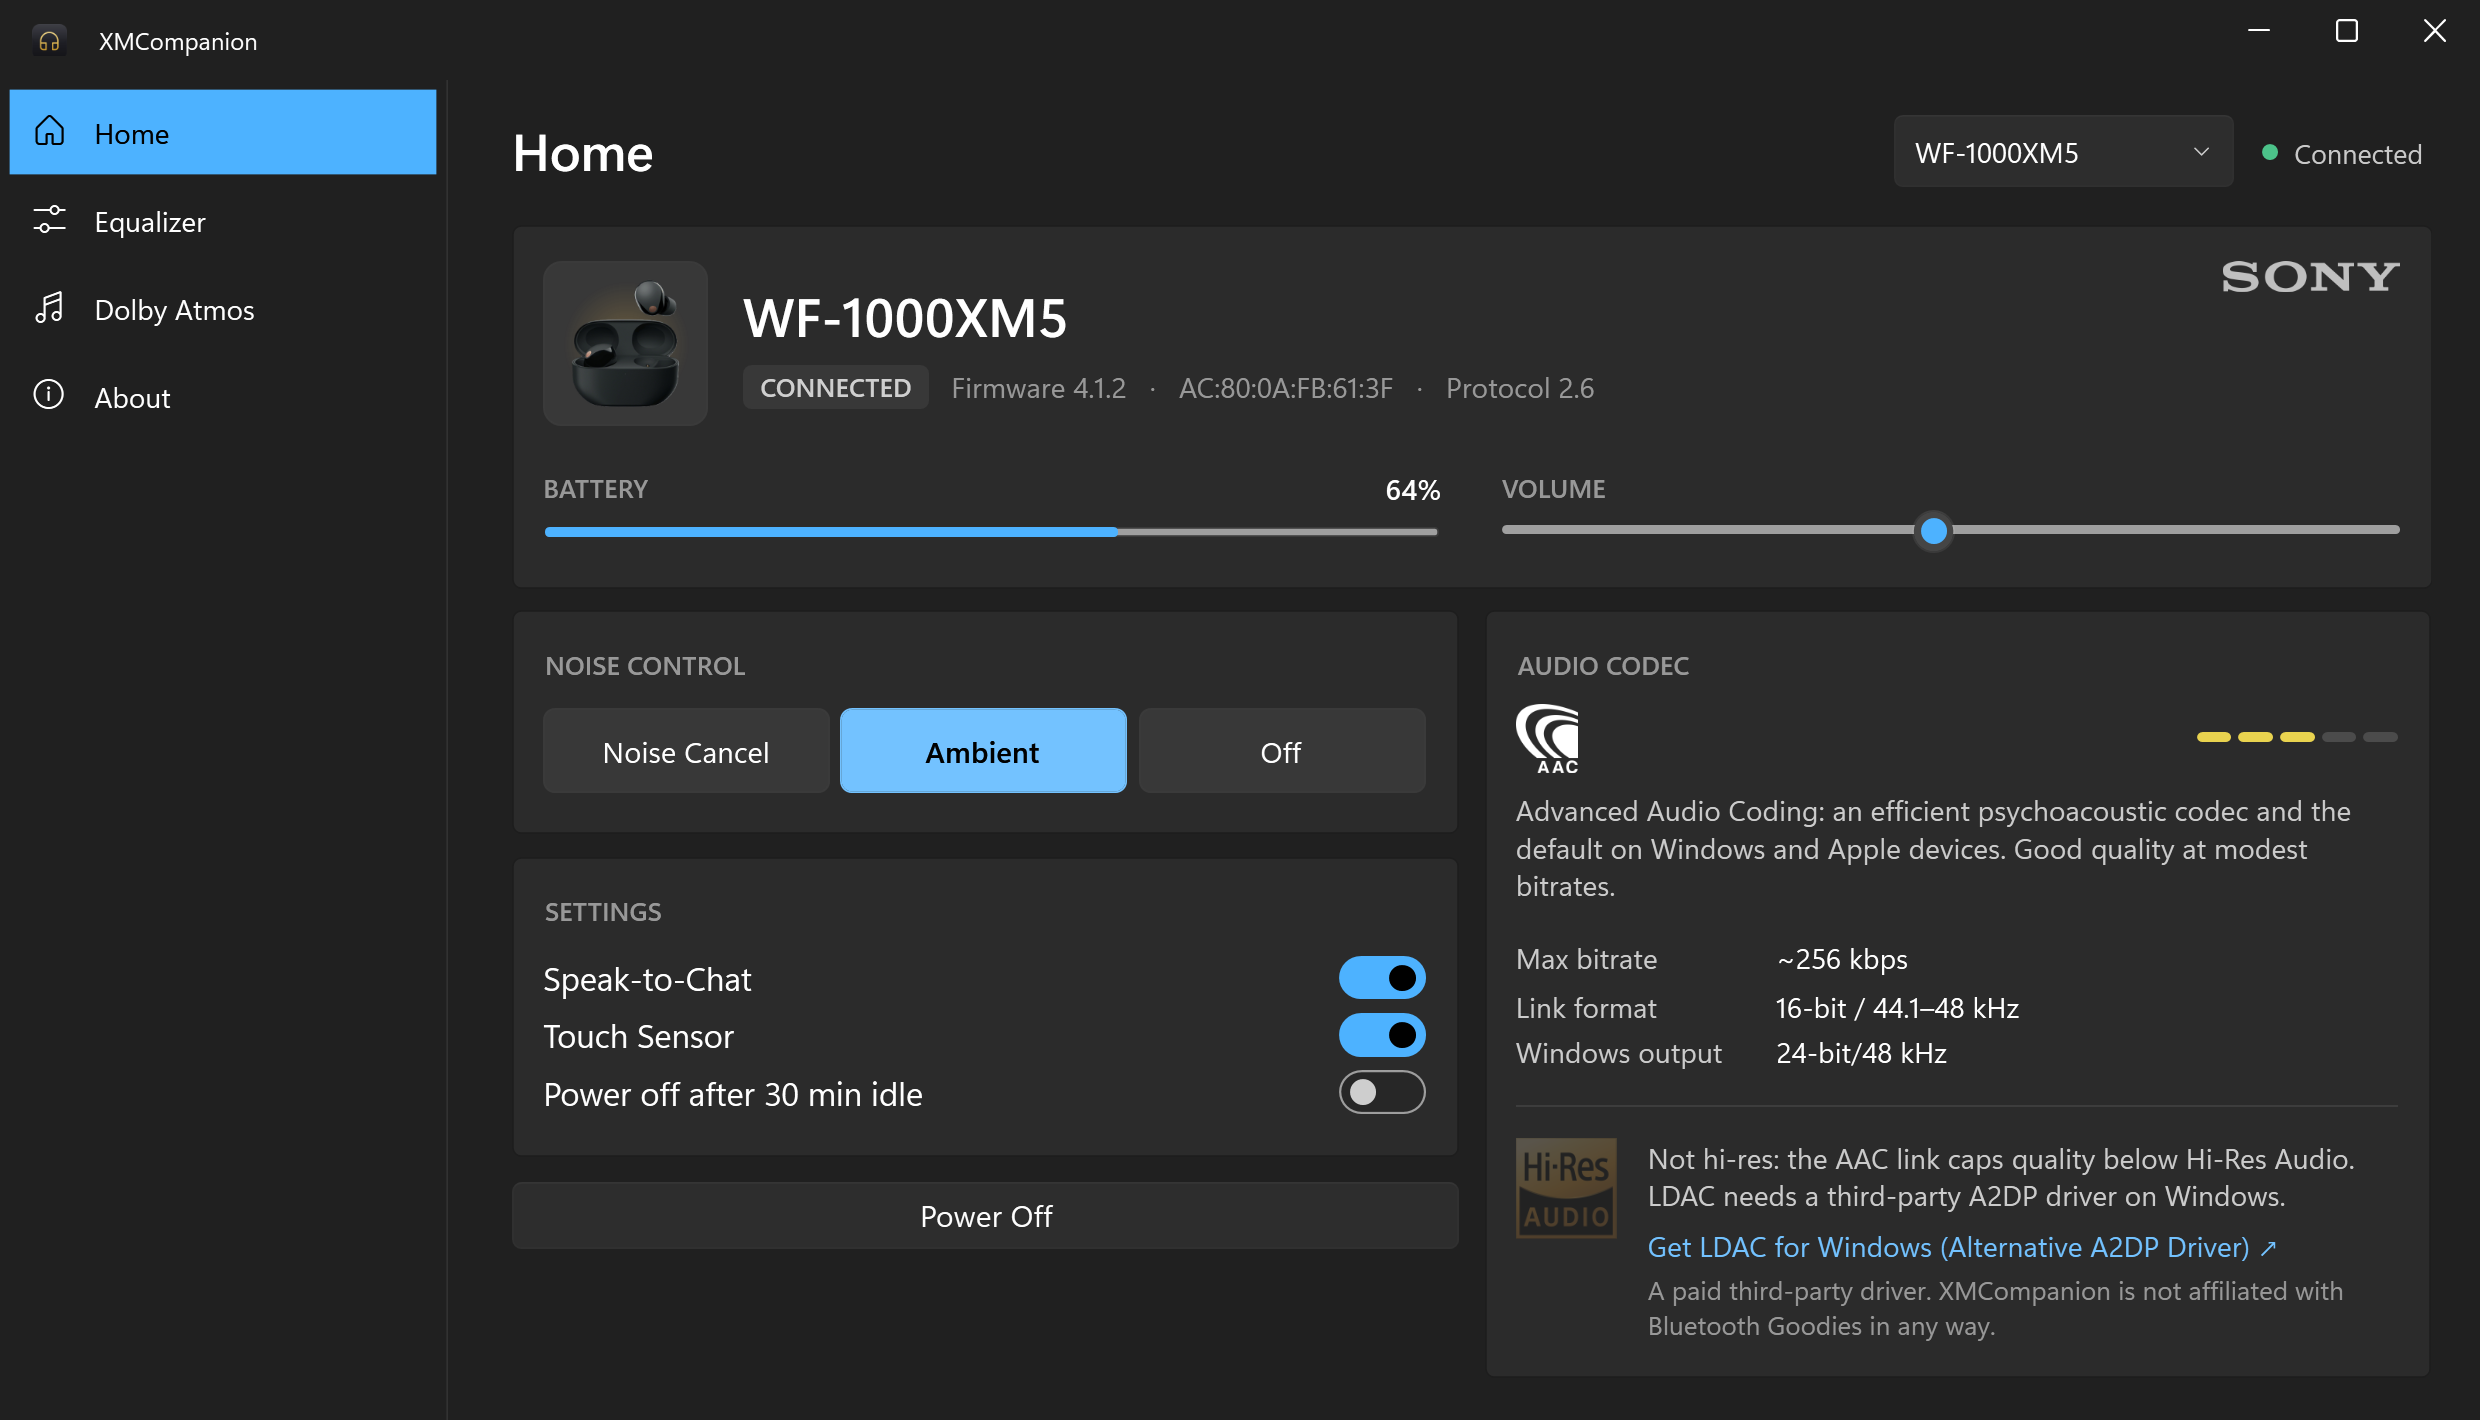Click the Windows output label
This screenshot has width=2480, height=1420.
1618,1053
